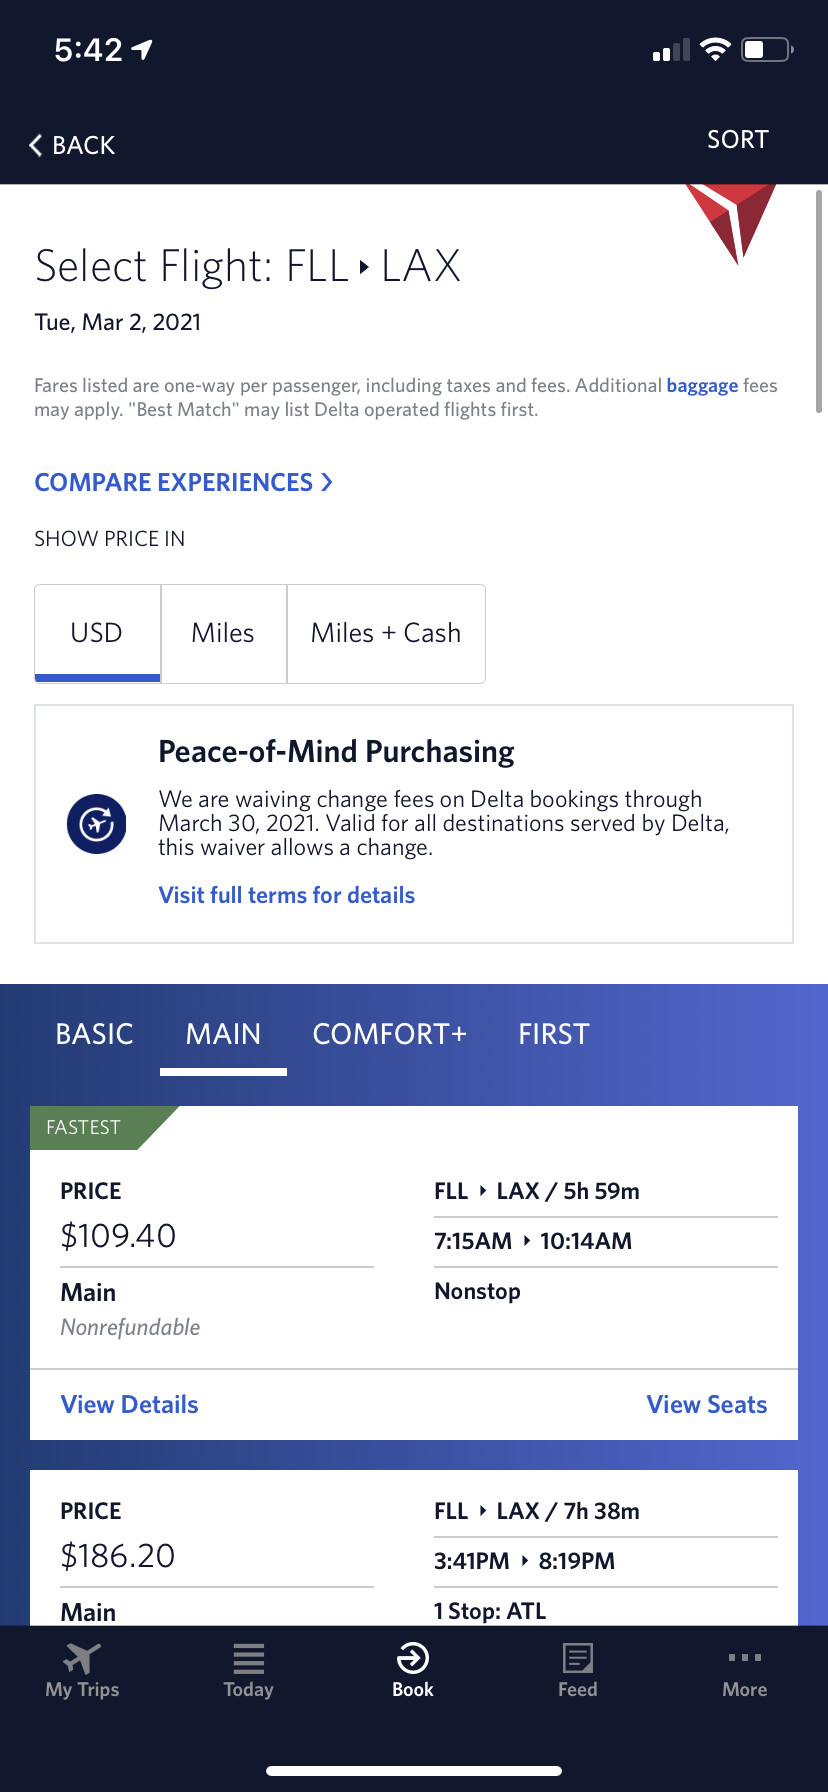Click the page scrollbar on the right
Screen dimensions: 828x1792
(x=819, y=300)
